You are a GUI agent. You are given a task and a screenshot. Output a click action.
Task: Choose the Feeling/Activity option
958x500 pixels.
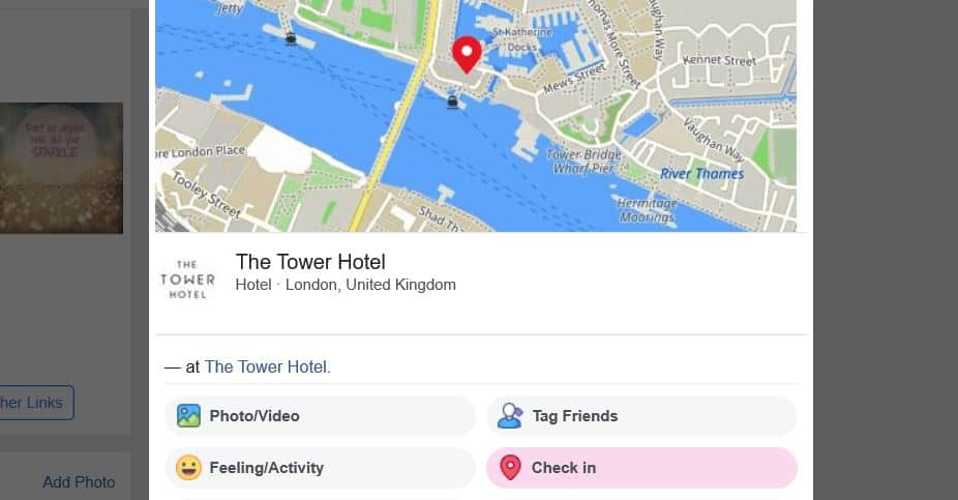(320, 468)
